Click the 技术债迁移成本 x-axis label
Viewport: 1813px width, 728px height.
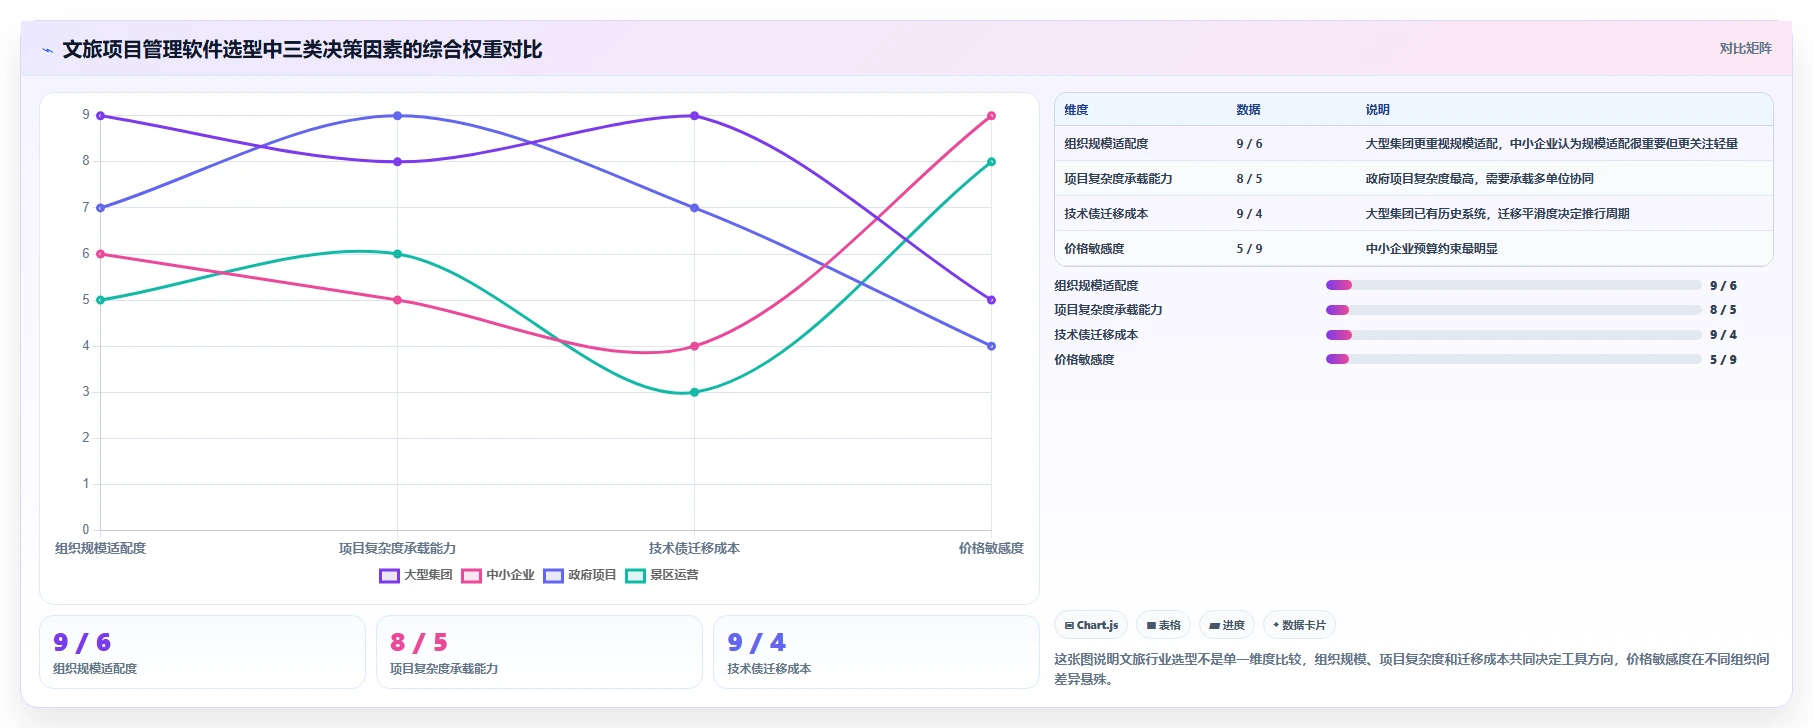pos(694,548)
